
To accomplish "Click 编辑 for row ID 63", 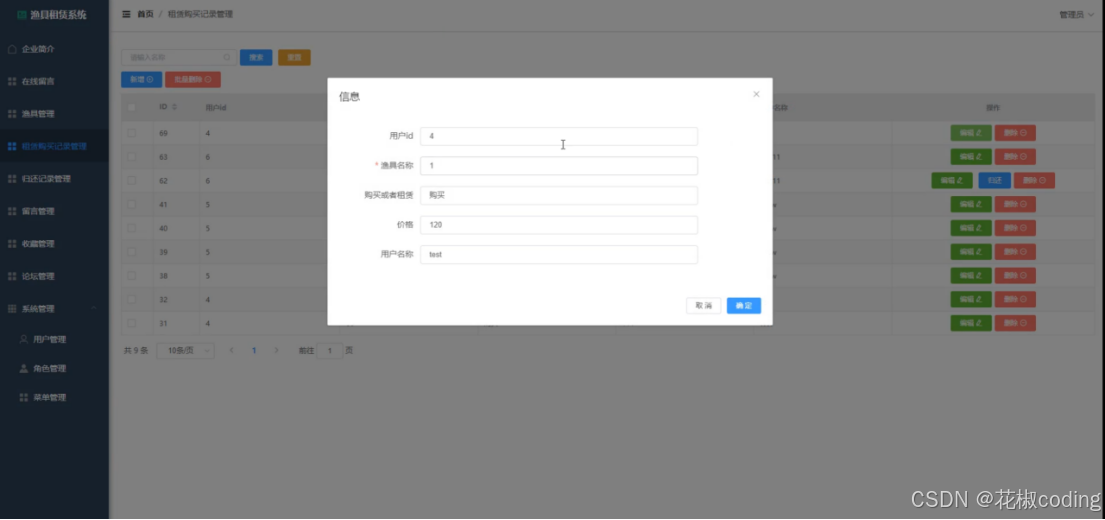I will [x=971, y=157].
